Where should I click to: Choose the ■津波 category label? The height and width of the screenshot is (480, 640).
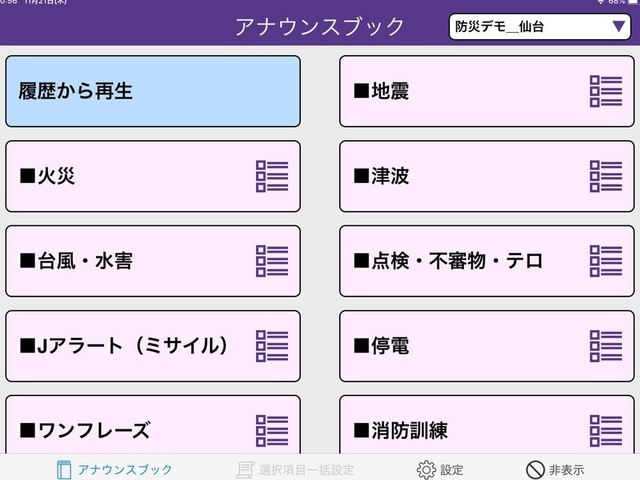(381, 176)
